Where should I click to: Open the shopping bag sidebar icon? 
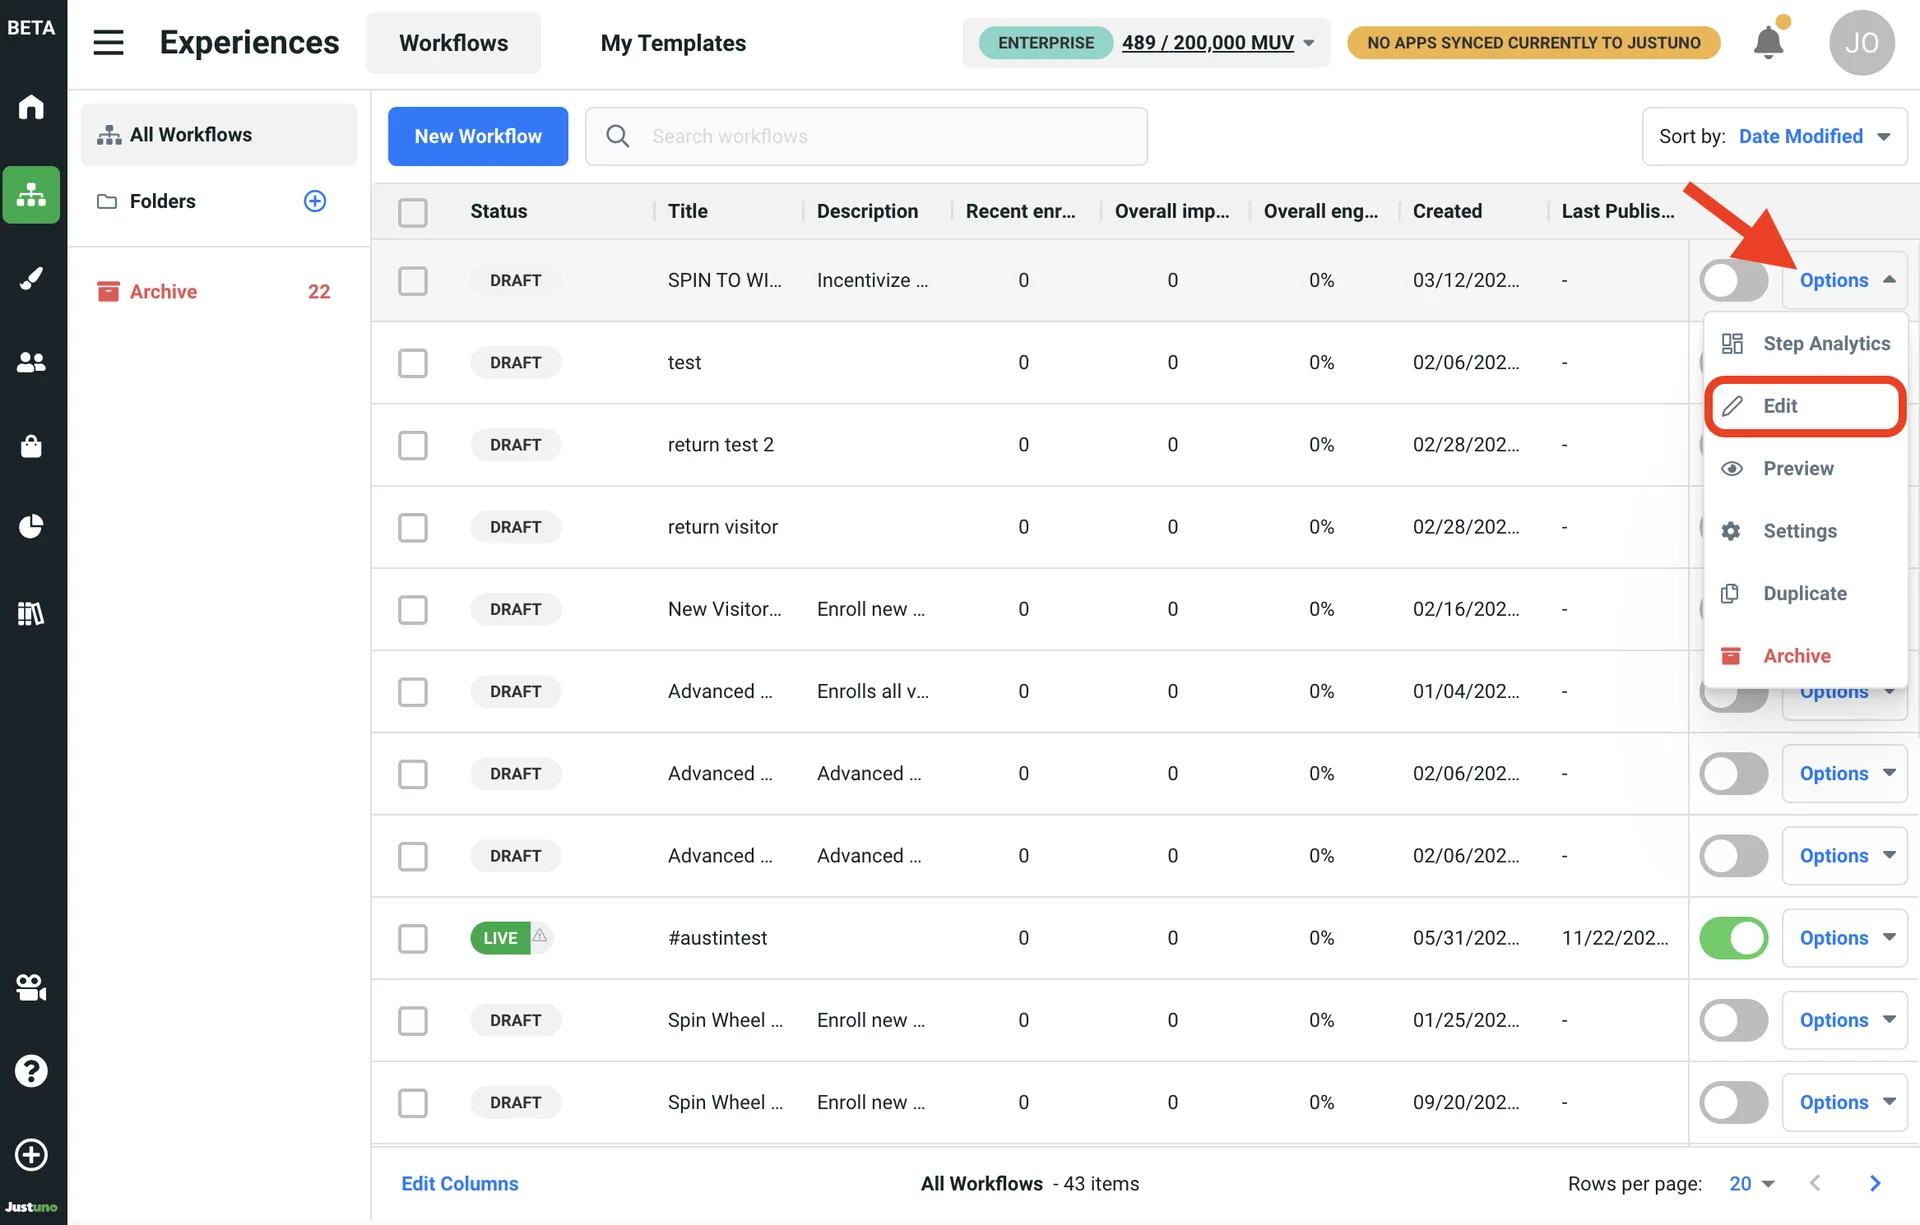(x=31, y=446)
